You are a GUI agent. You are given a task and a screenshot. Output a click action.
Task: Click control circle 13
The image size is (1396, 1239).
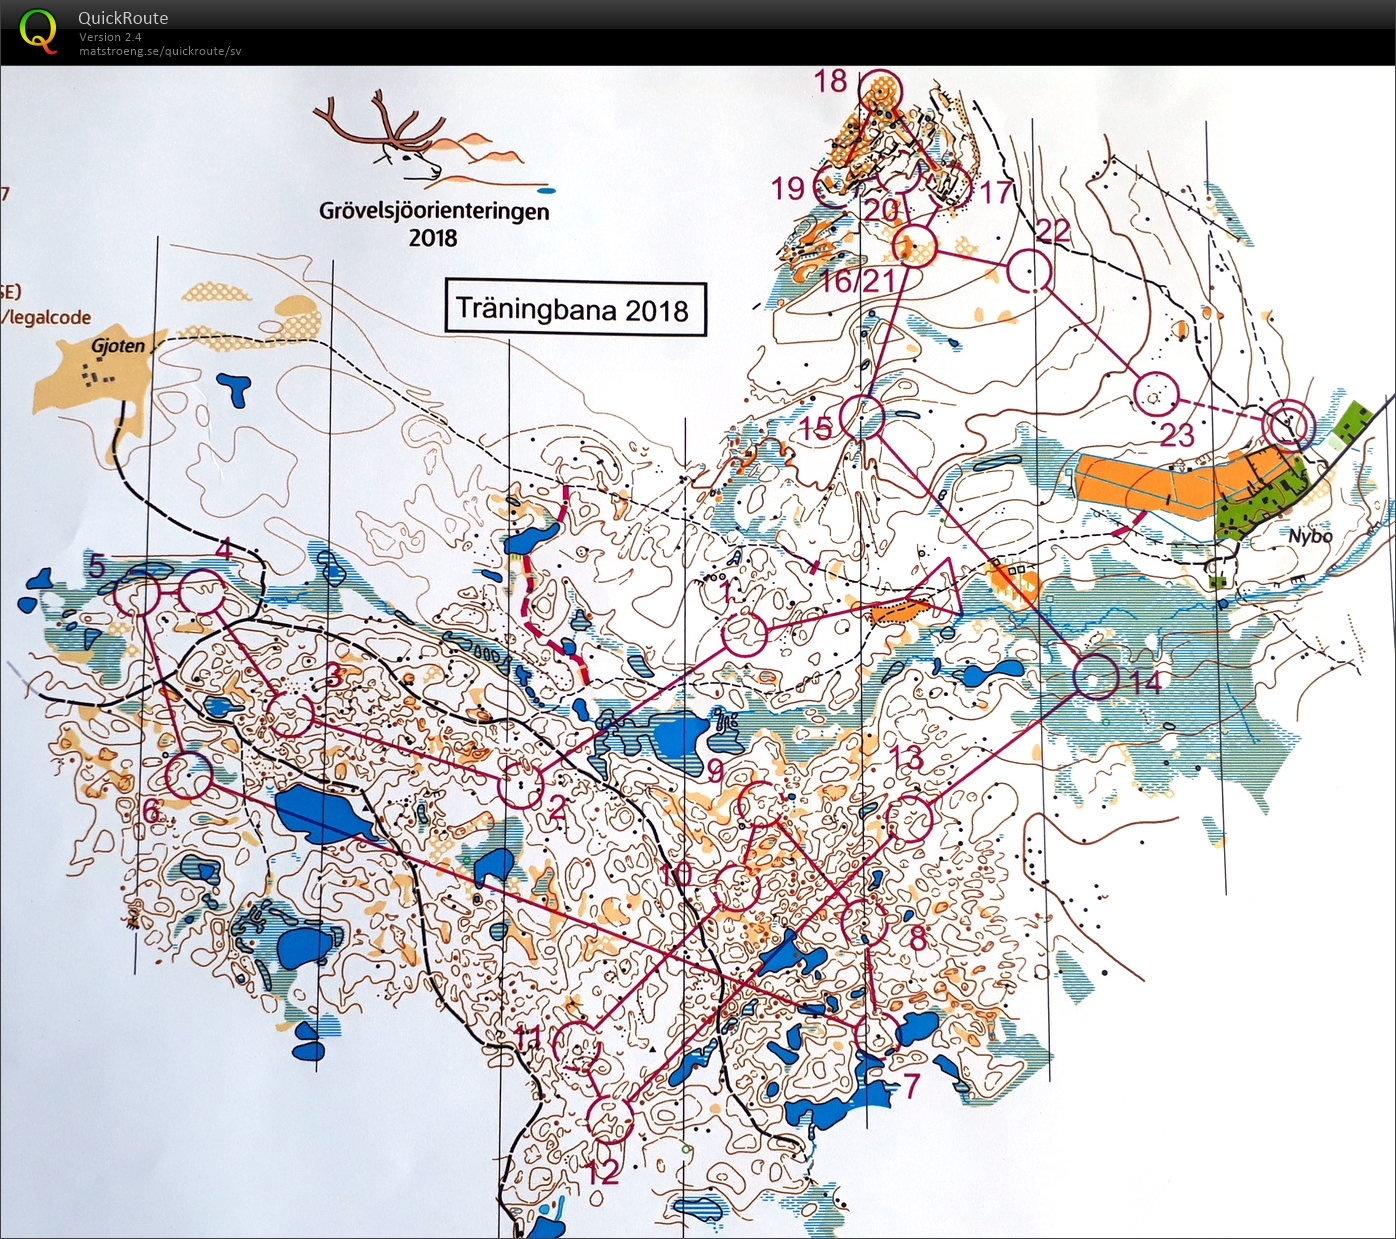tap(909, 821)
